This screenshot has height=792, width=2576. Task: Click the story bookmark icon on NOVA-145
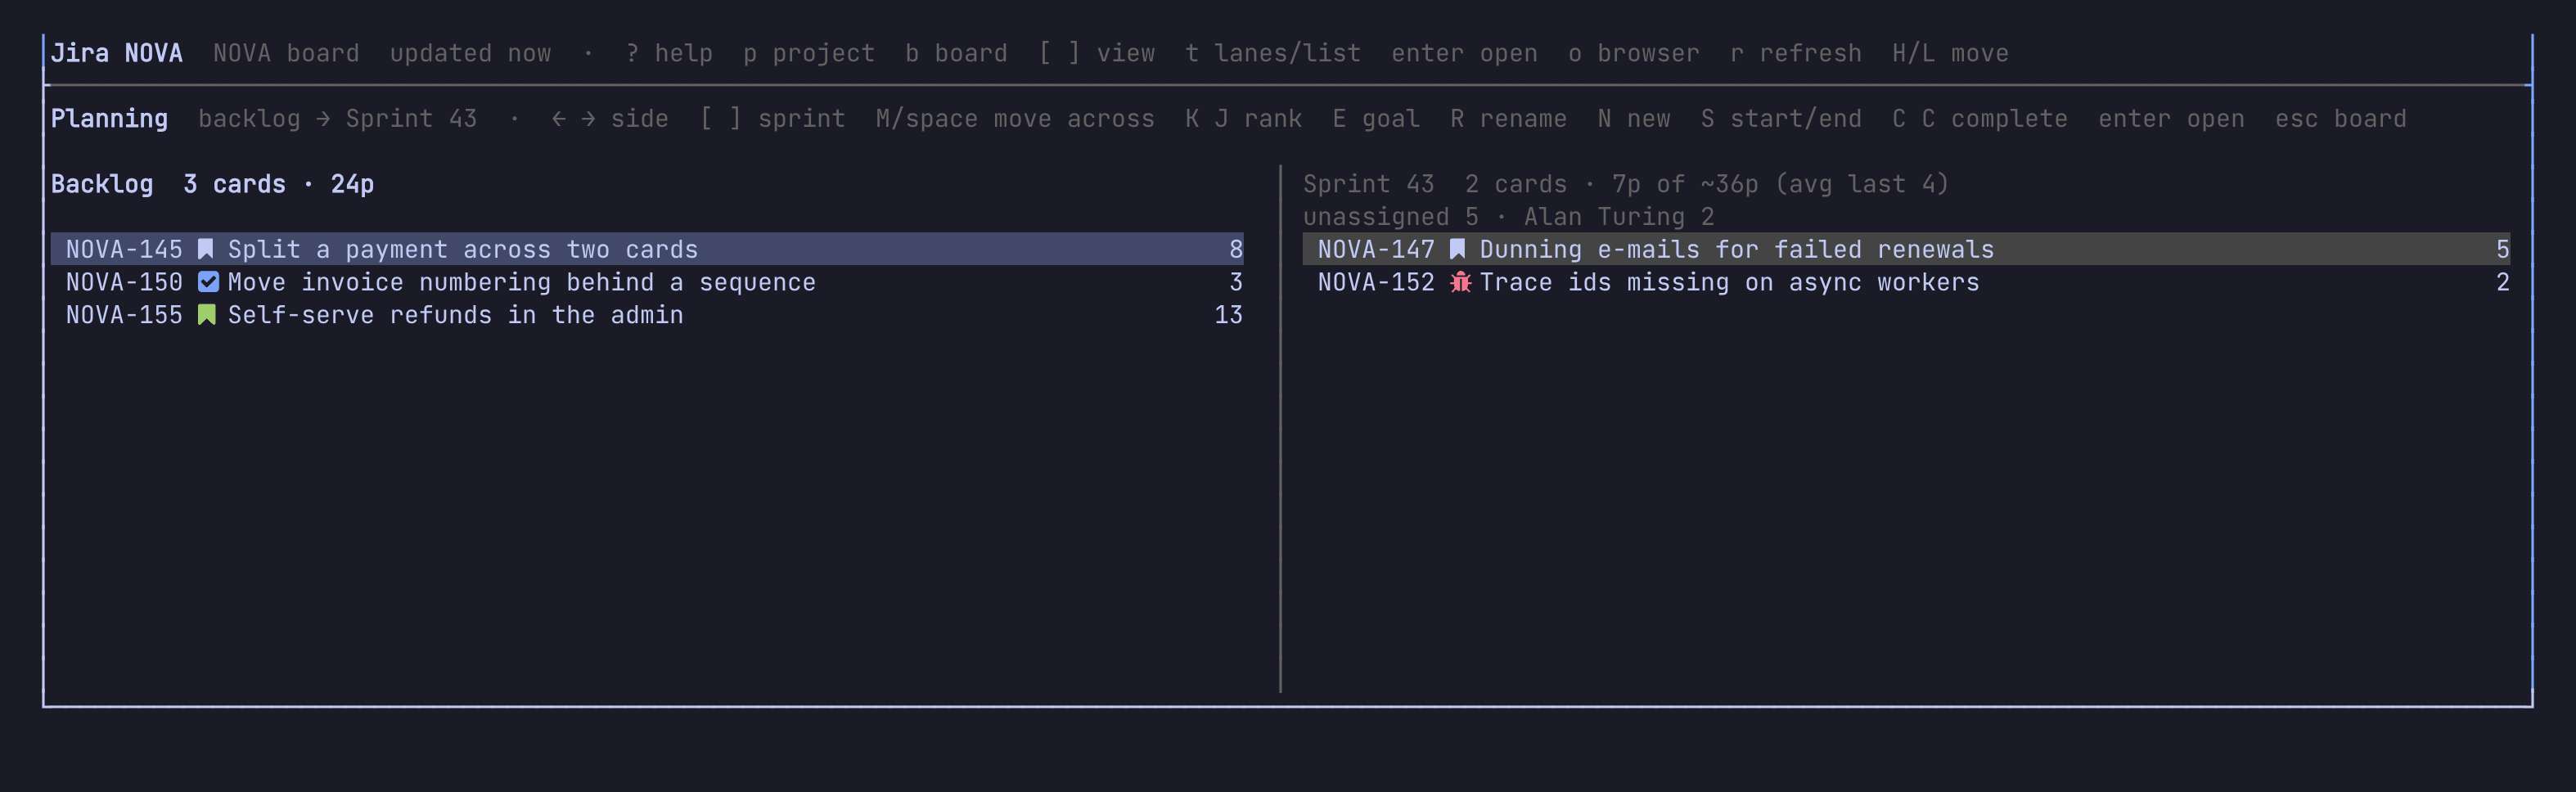(206, 249)
